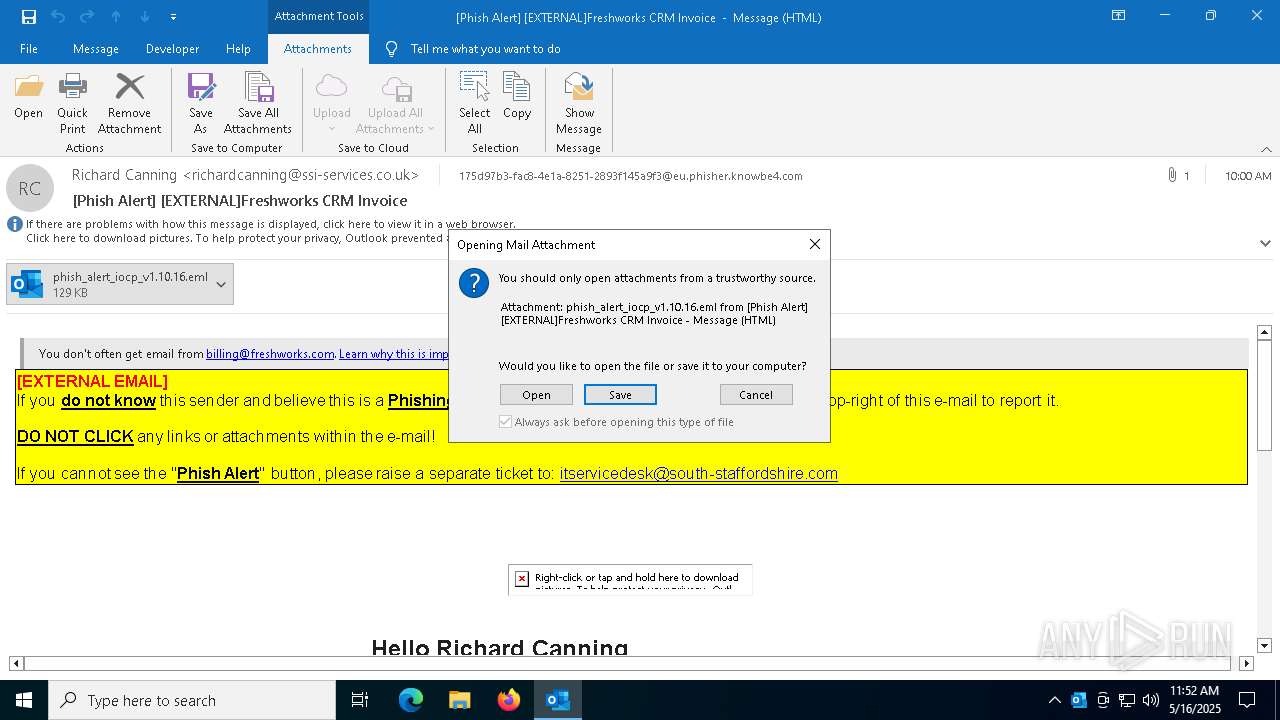
Task: Select Quick Print in ribbon
Action: [x=72, y=103]
